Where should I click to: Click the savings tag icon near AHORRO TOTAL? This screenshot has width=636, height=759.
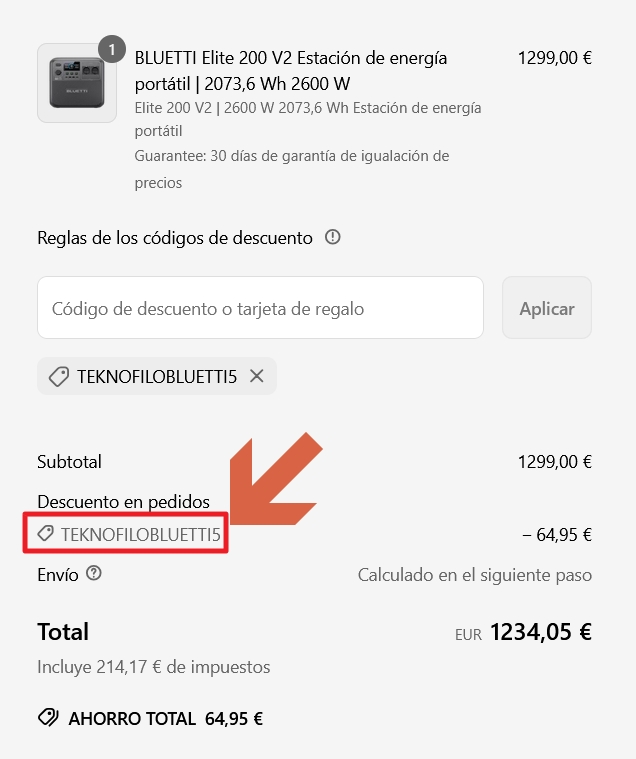48,718
